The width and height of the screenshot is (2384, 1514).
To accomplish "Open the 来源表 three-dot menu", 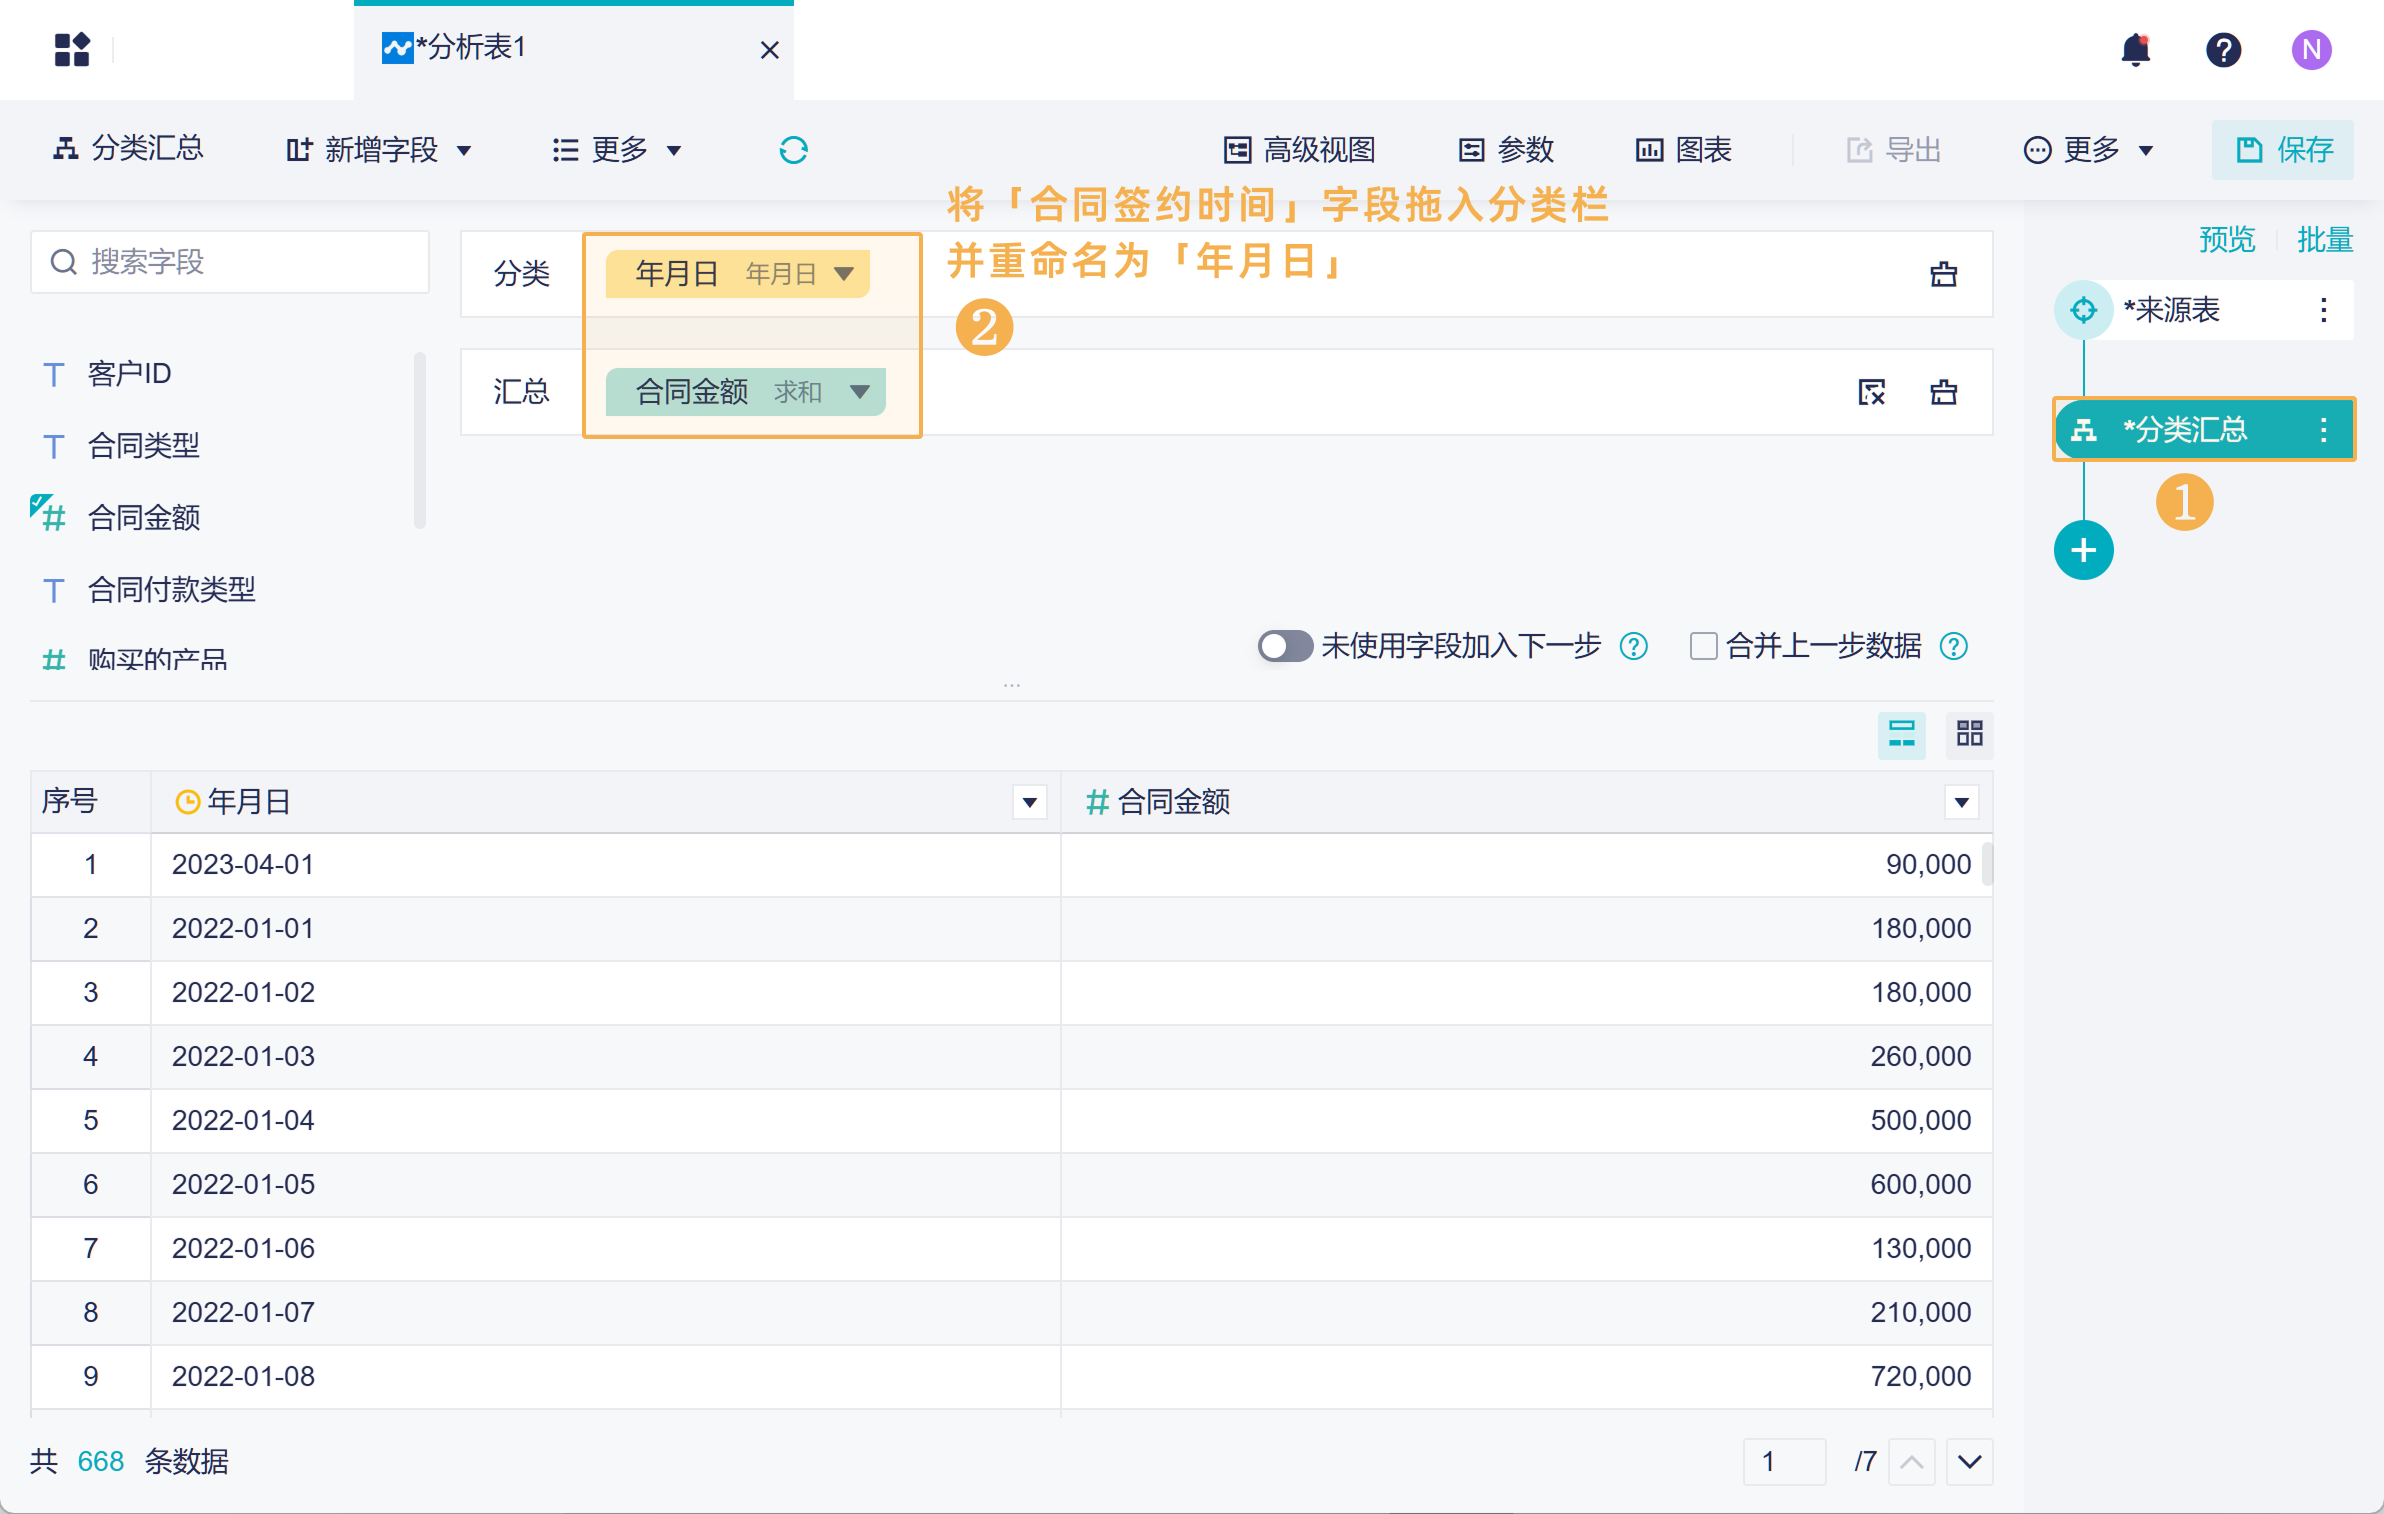I will (x=2323, y=310).
